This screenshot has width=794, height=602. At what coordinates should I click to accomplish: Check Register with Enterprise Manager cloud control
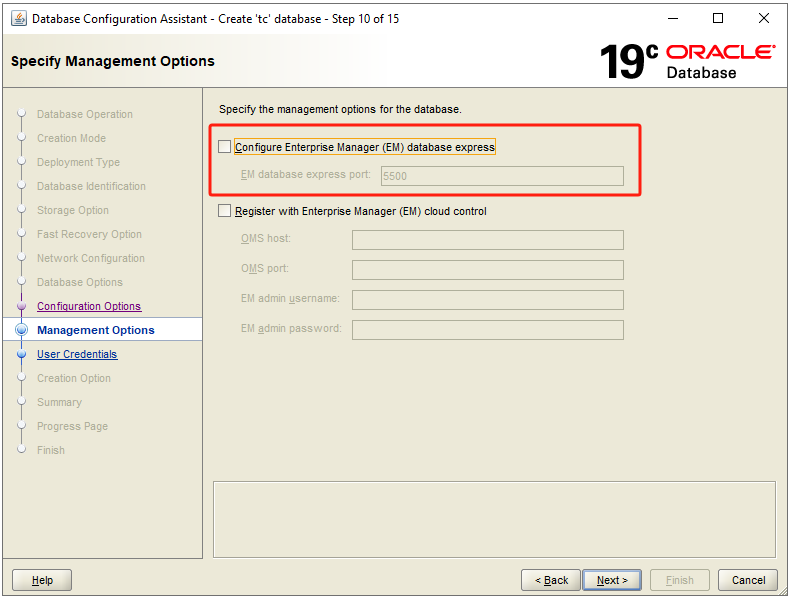[224, 211]
